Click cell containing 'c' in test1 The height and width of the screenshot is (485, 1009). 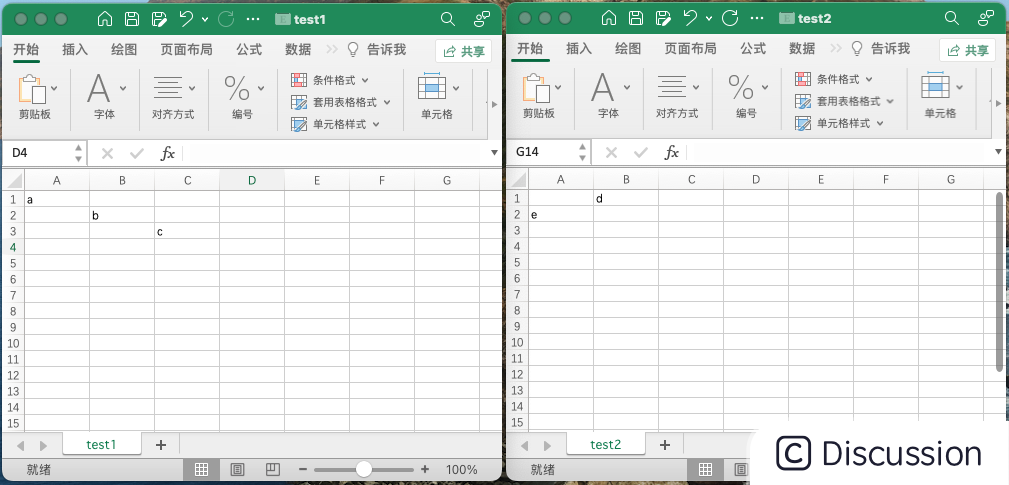click(x=187, y=232)
